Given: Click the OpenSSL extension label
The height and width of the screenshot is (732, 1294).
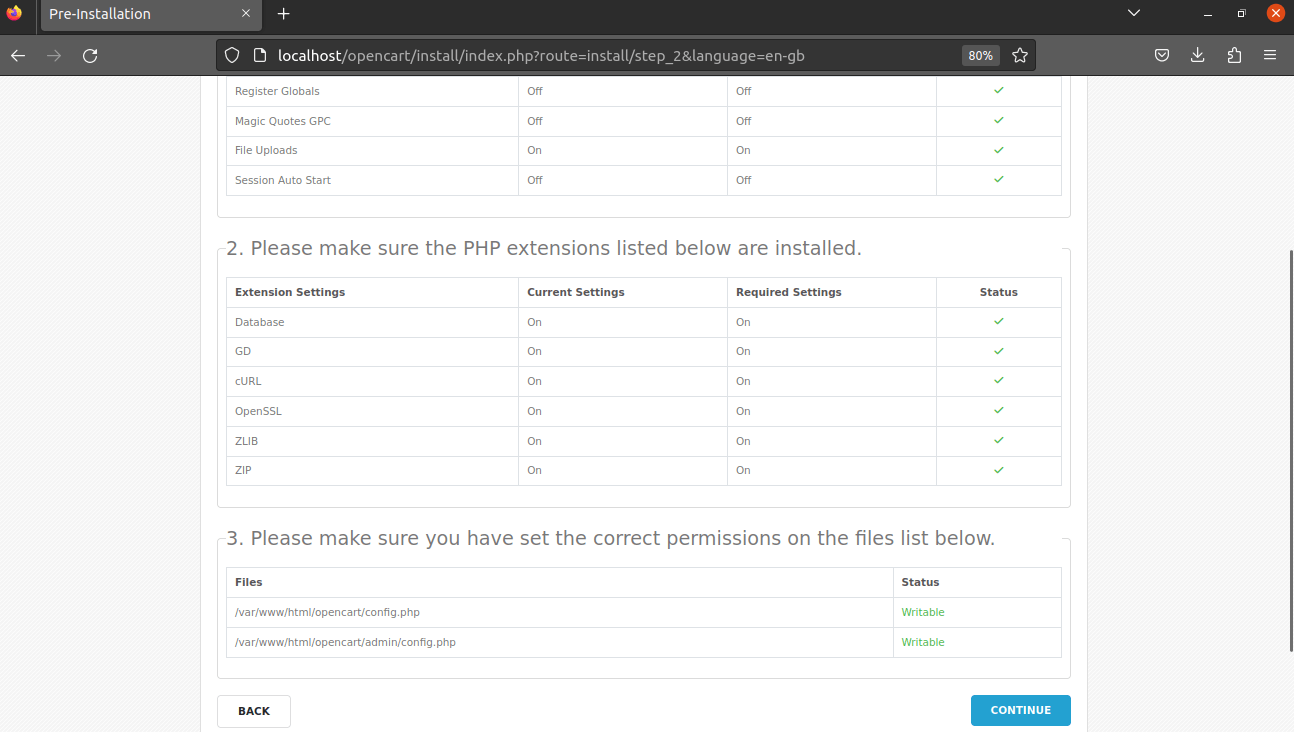Looking at the screenshot, I should point(258,411).
